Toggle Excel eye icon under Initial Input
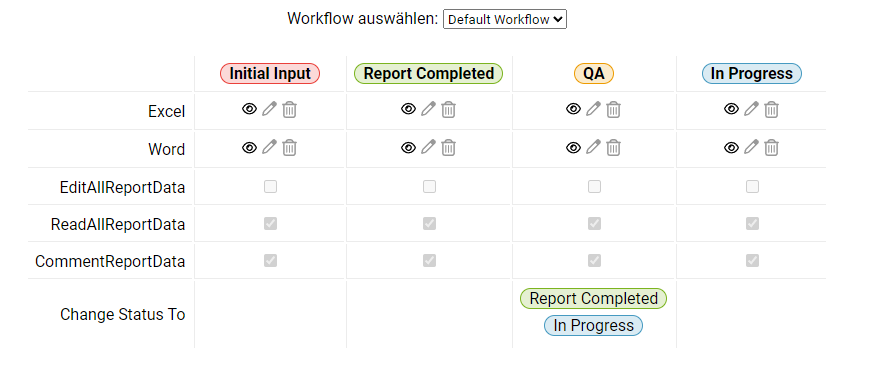Viewport: 880px width, 386px height. click(x=249, y=109)
